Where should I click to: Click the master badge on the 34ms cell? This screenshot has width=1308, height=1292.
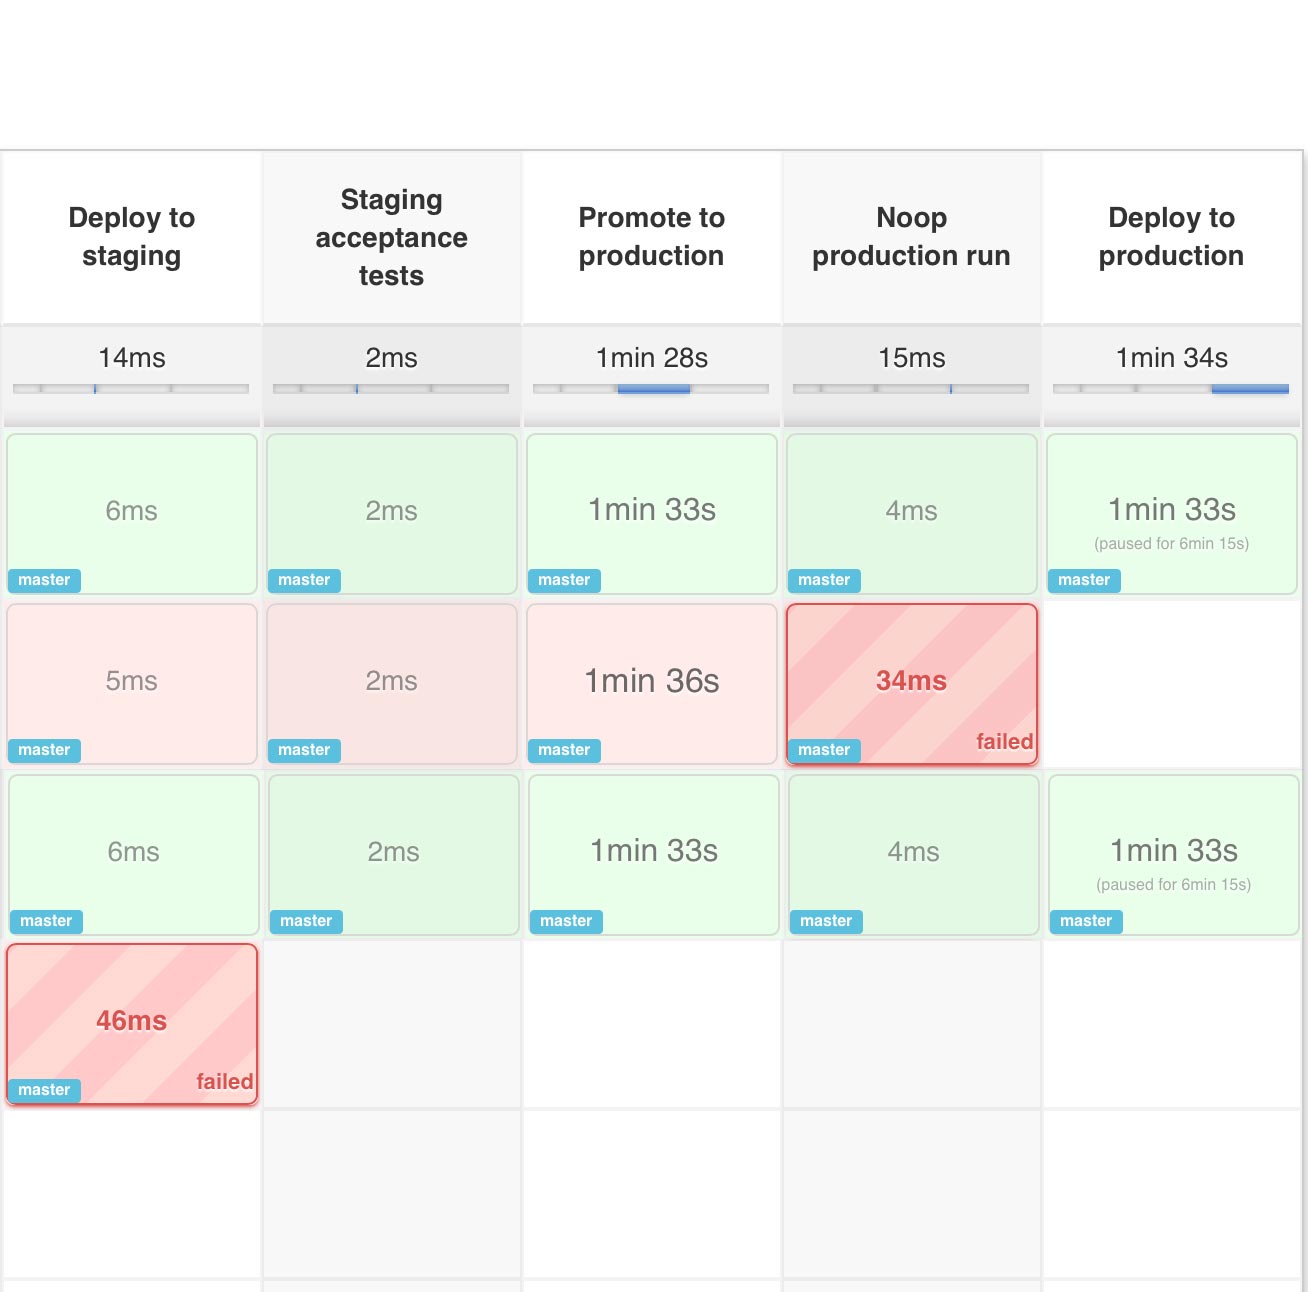click(824, 750)
